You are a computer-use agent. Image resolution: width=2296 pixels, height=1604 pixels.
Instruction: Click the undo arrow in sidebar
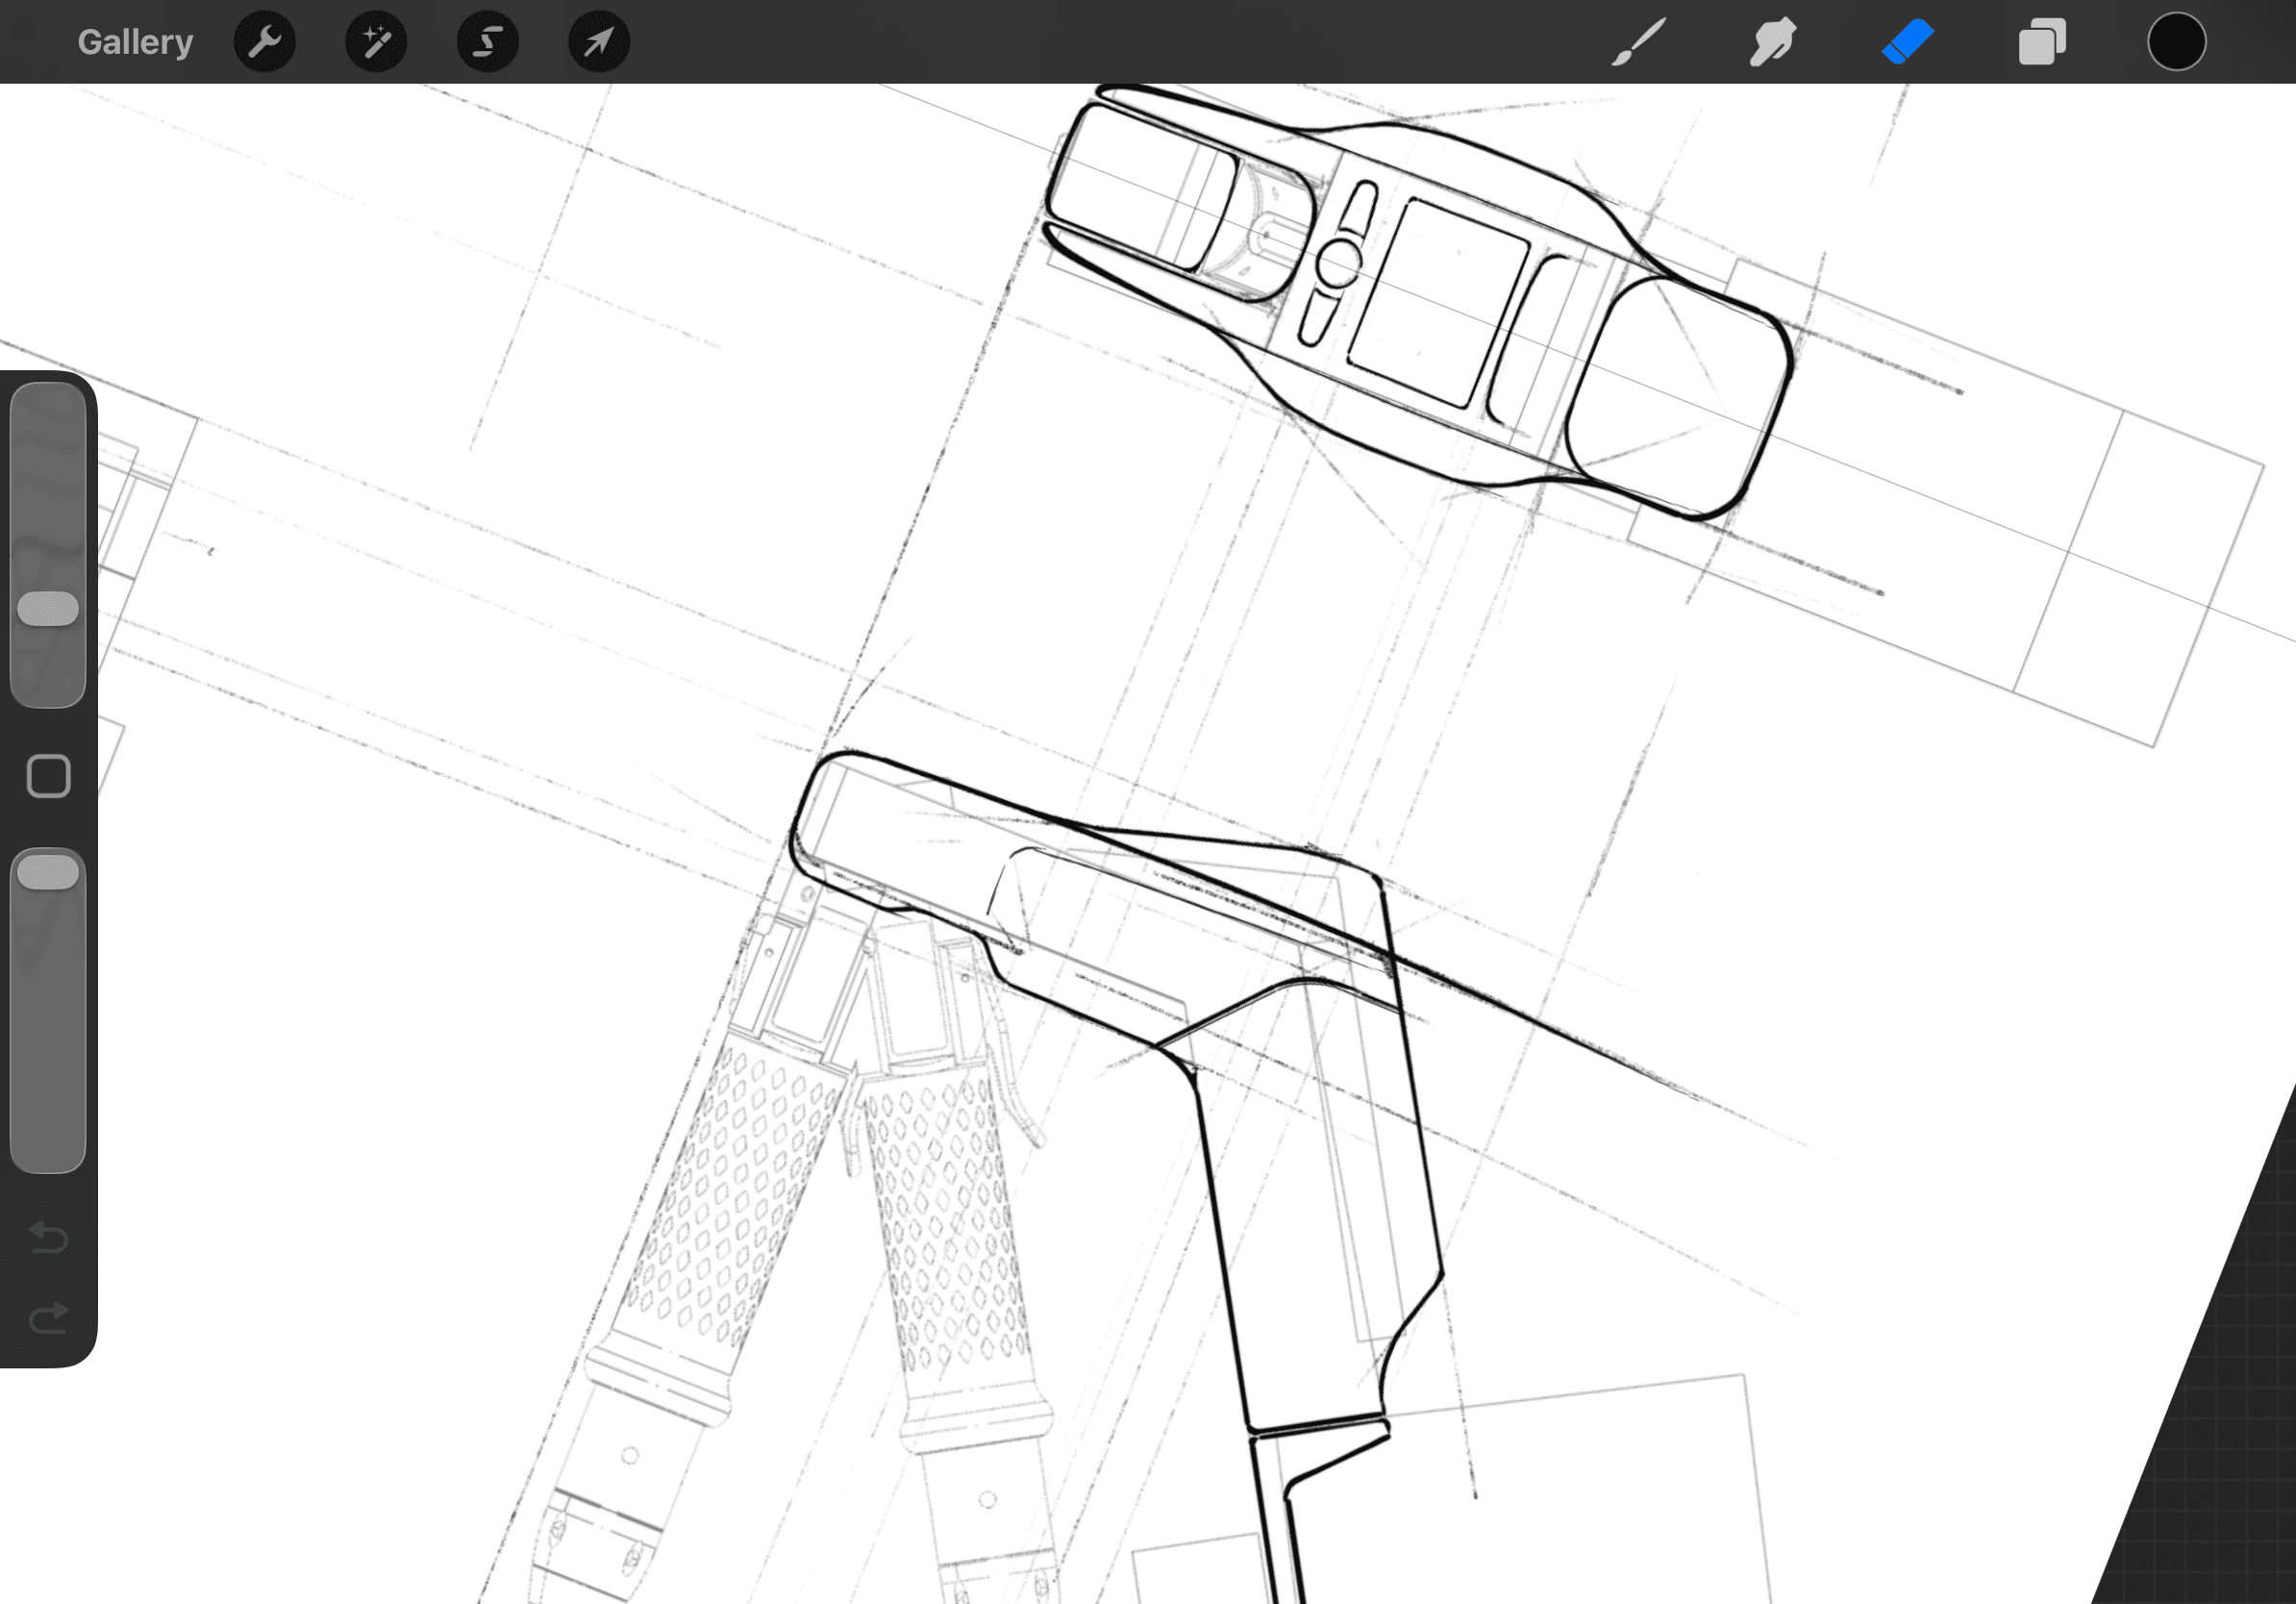click(x=48, y=1237)
